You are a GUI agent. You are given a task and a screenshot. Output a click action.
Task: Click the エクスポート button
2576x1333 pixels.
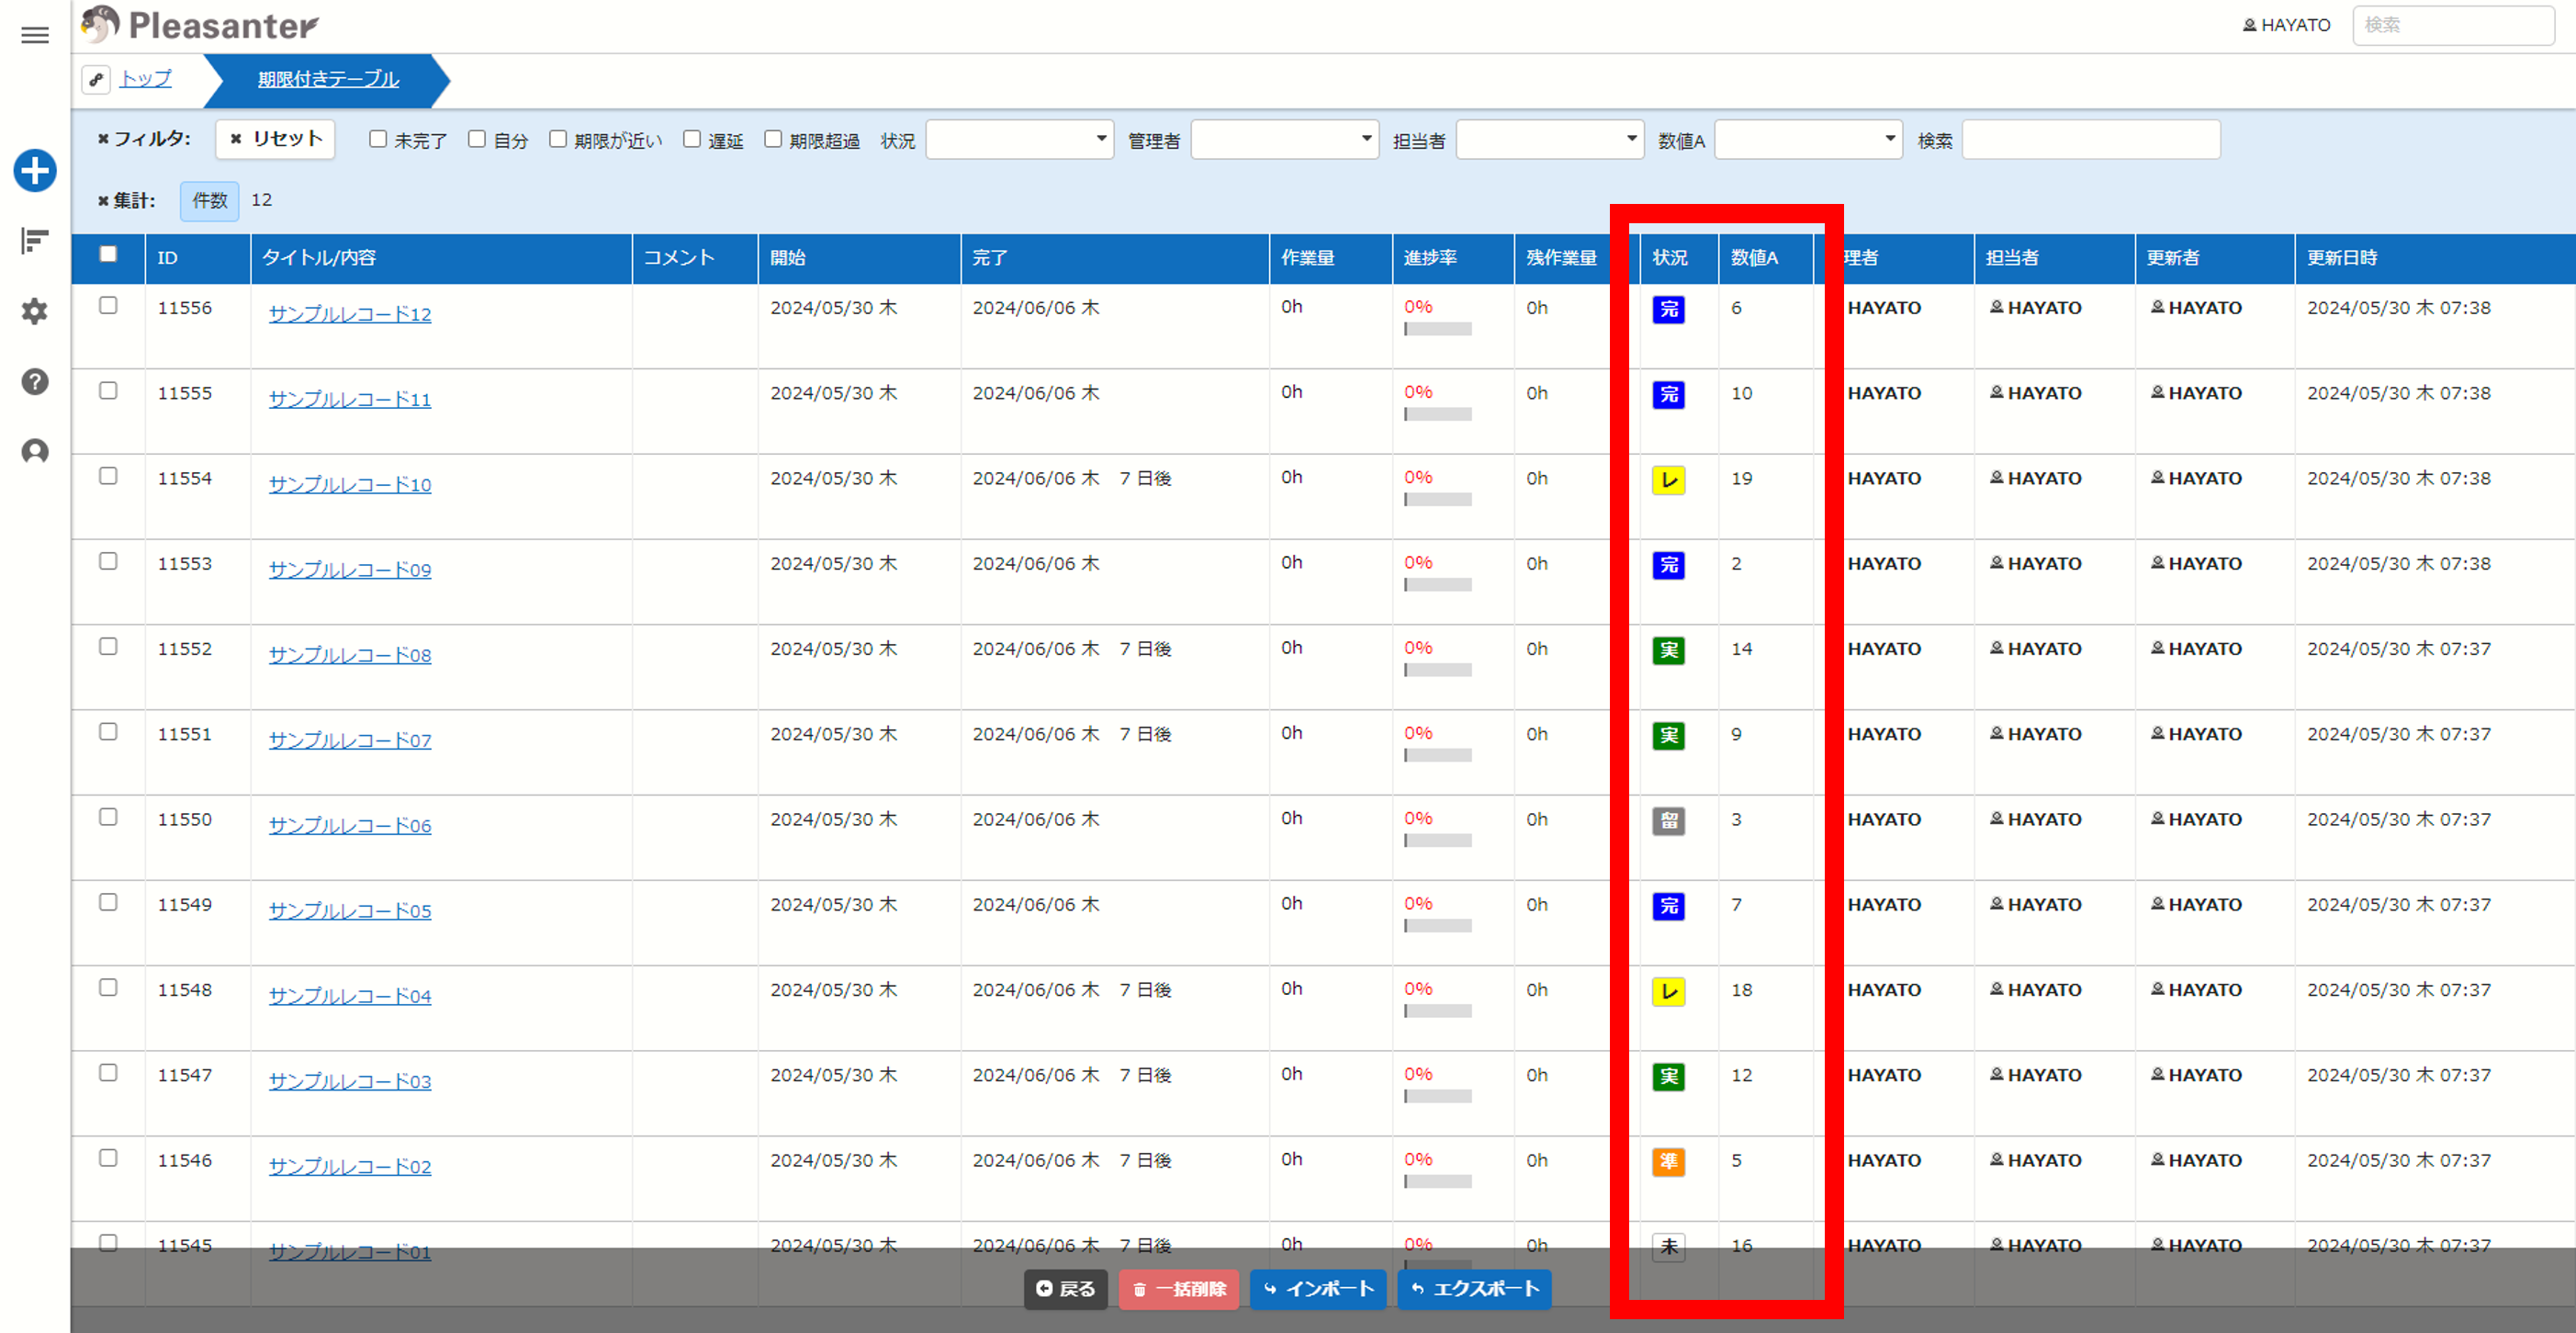point(1474,1289)
